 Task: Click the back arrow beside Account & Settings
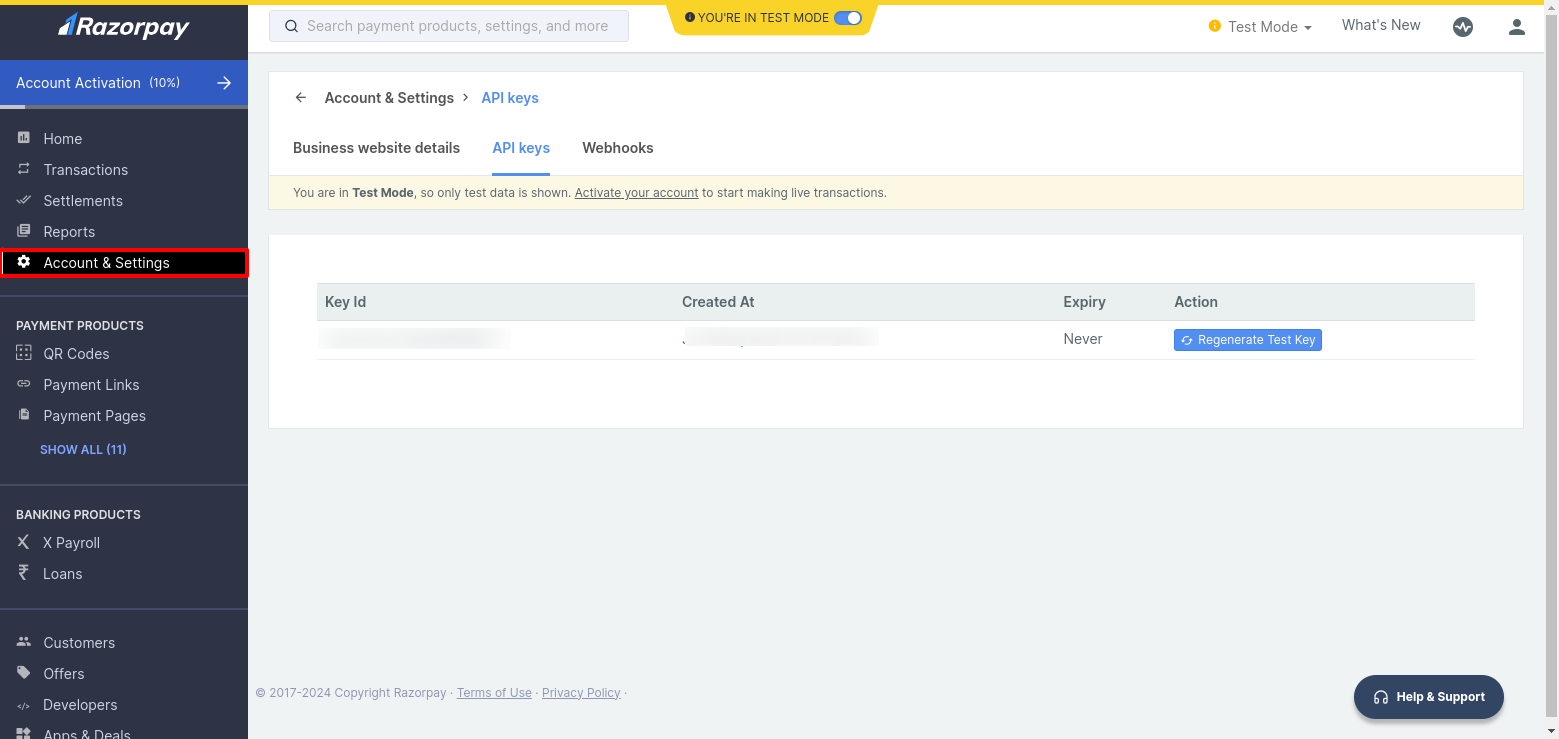click(301, 98)
